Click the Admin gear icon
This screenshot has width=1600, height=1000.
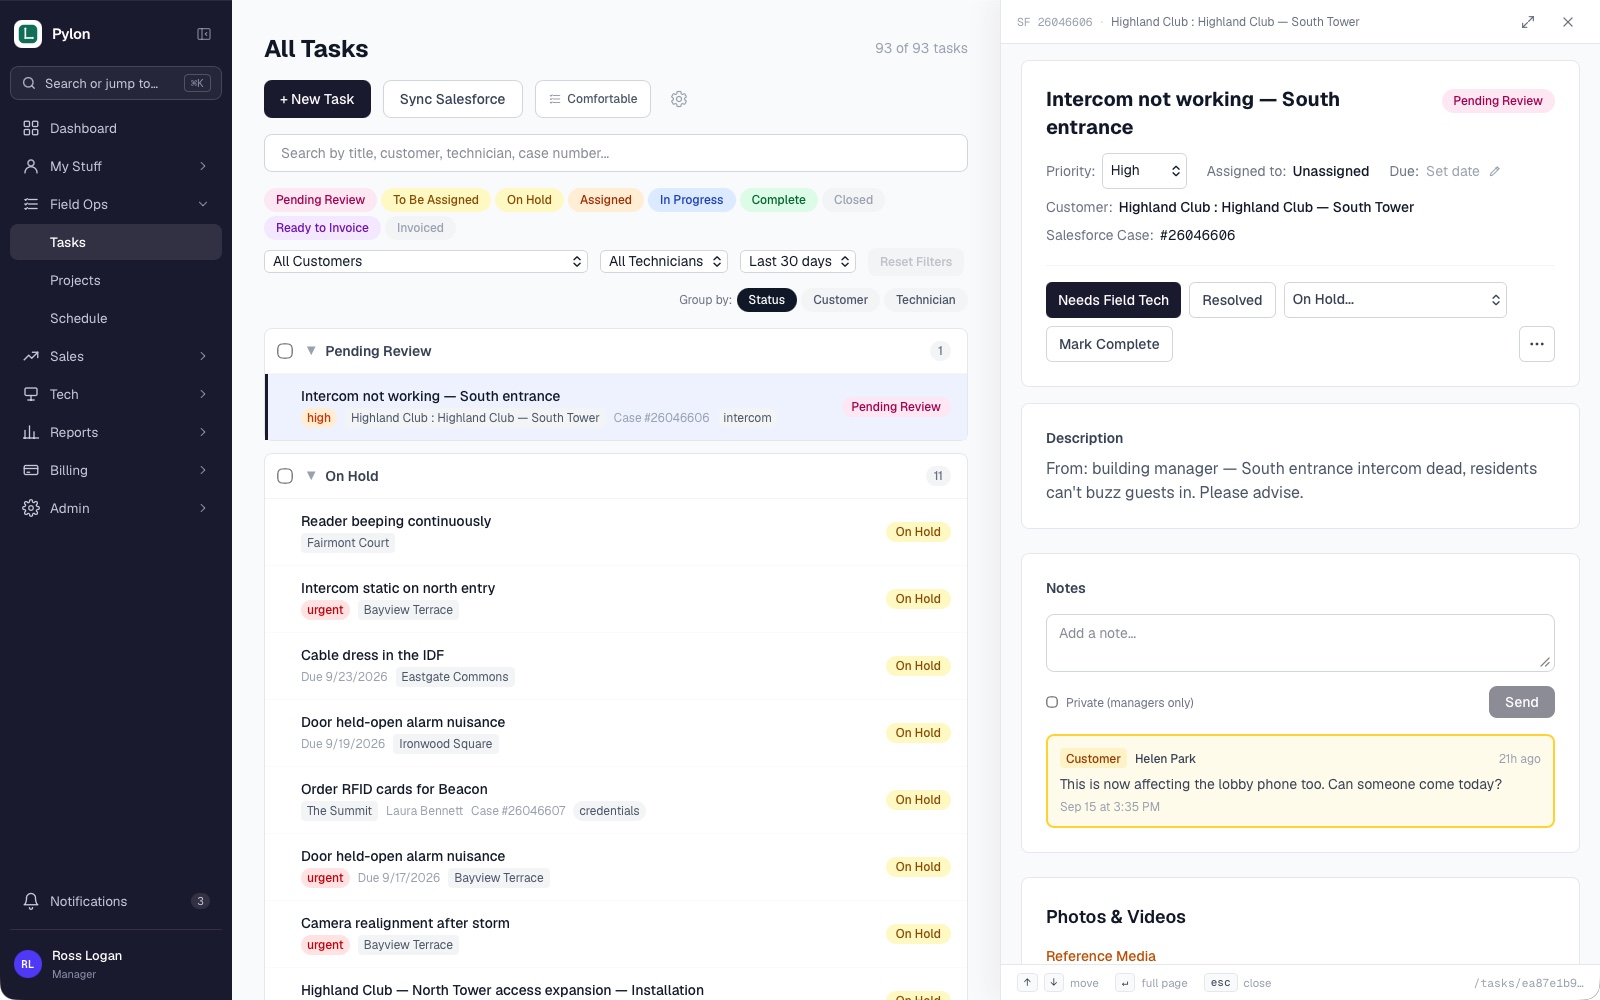31,508
